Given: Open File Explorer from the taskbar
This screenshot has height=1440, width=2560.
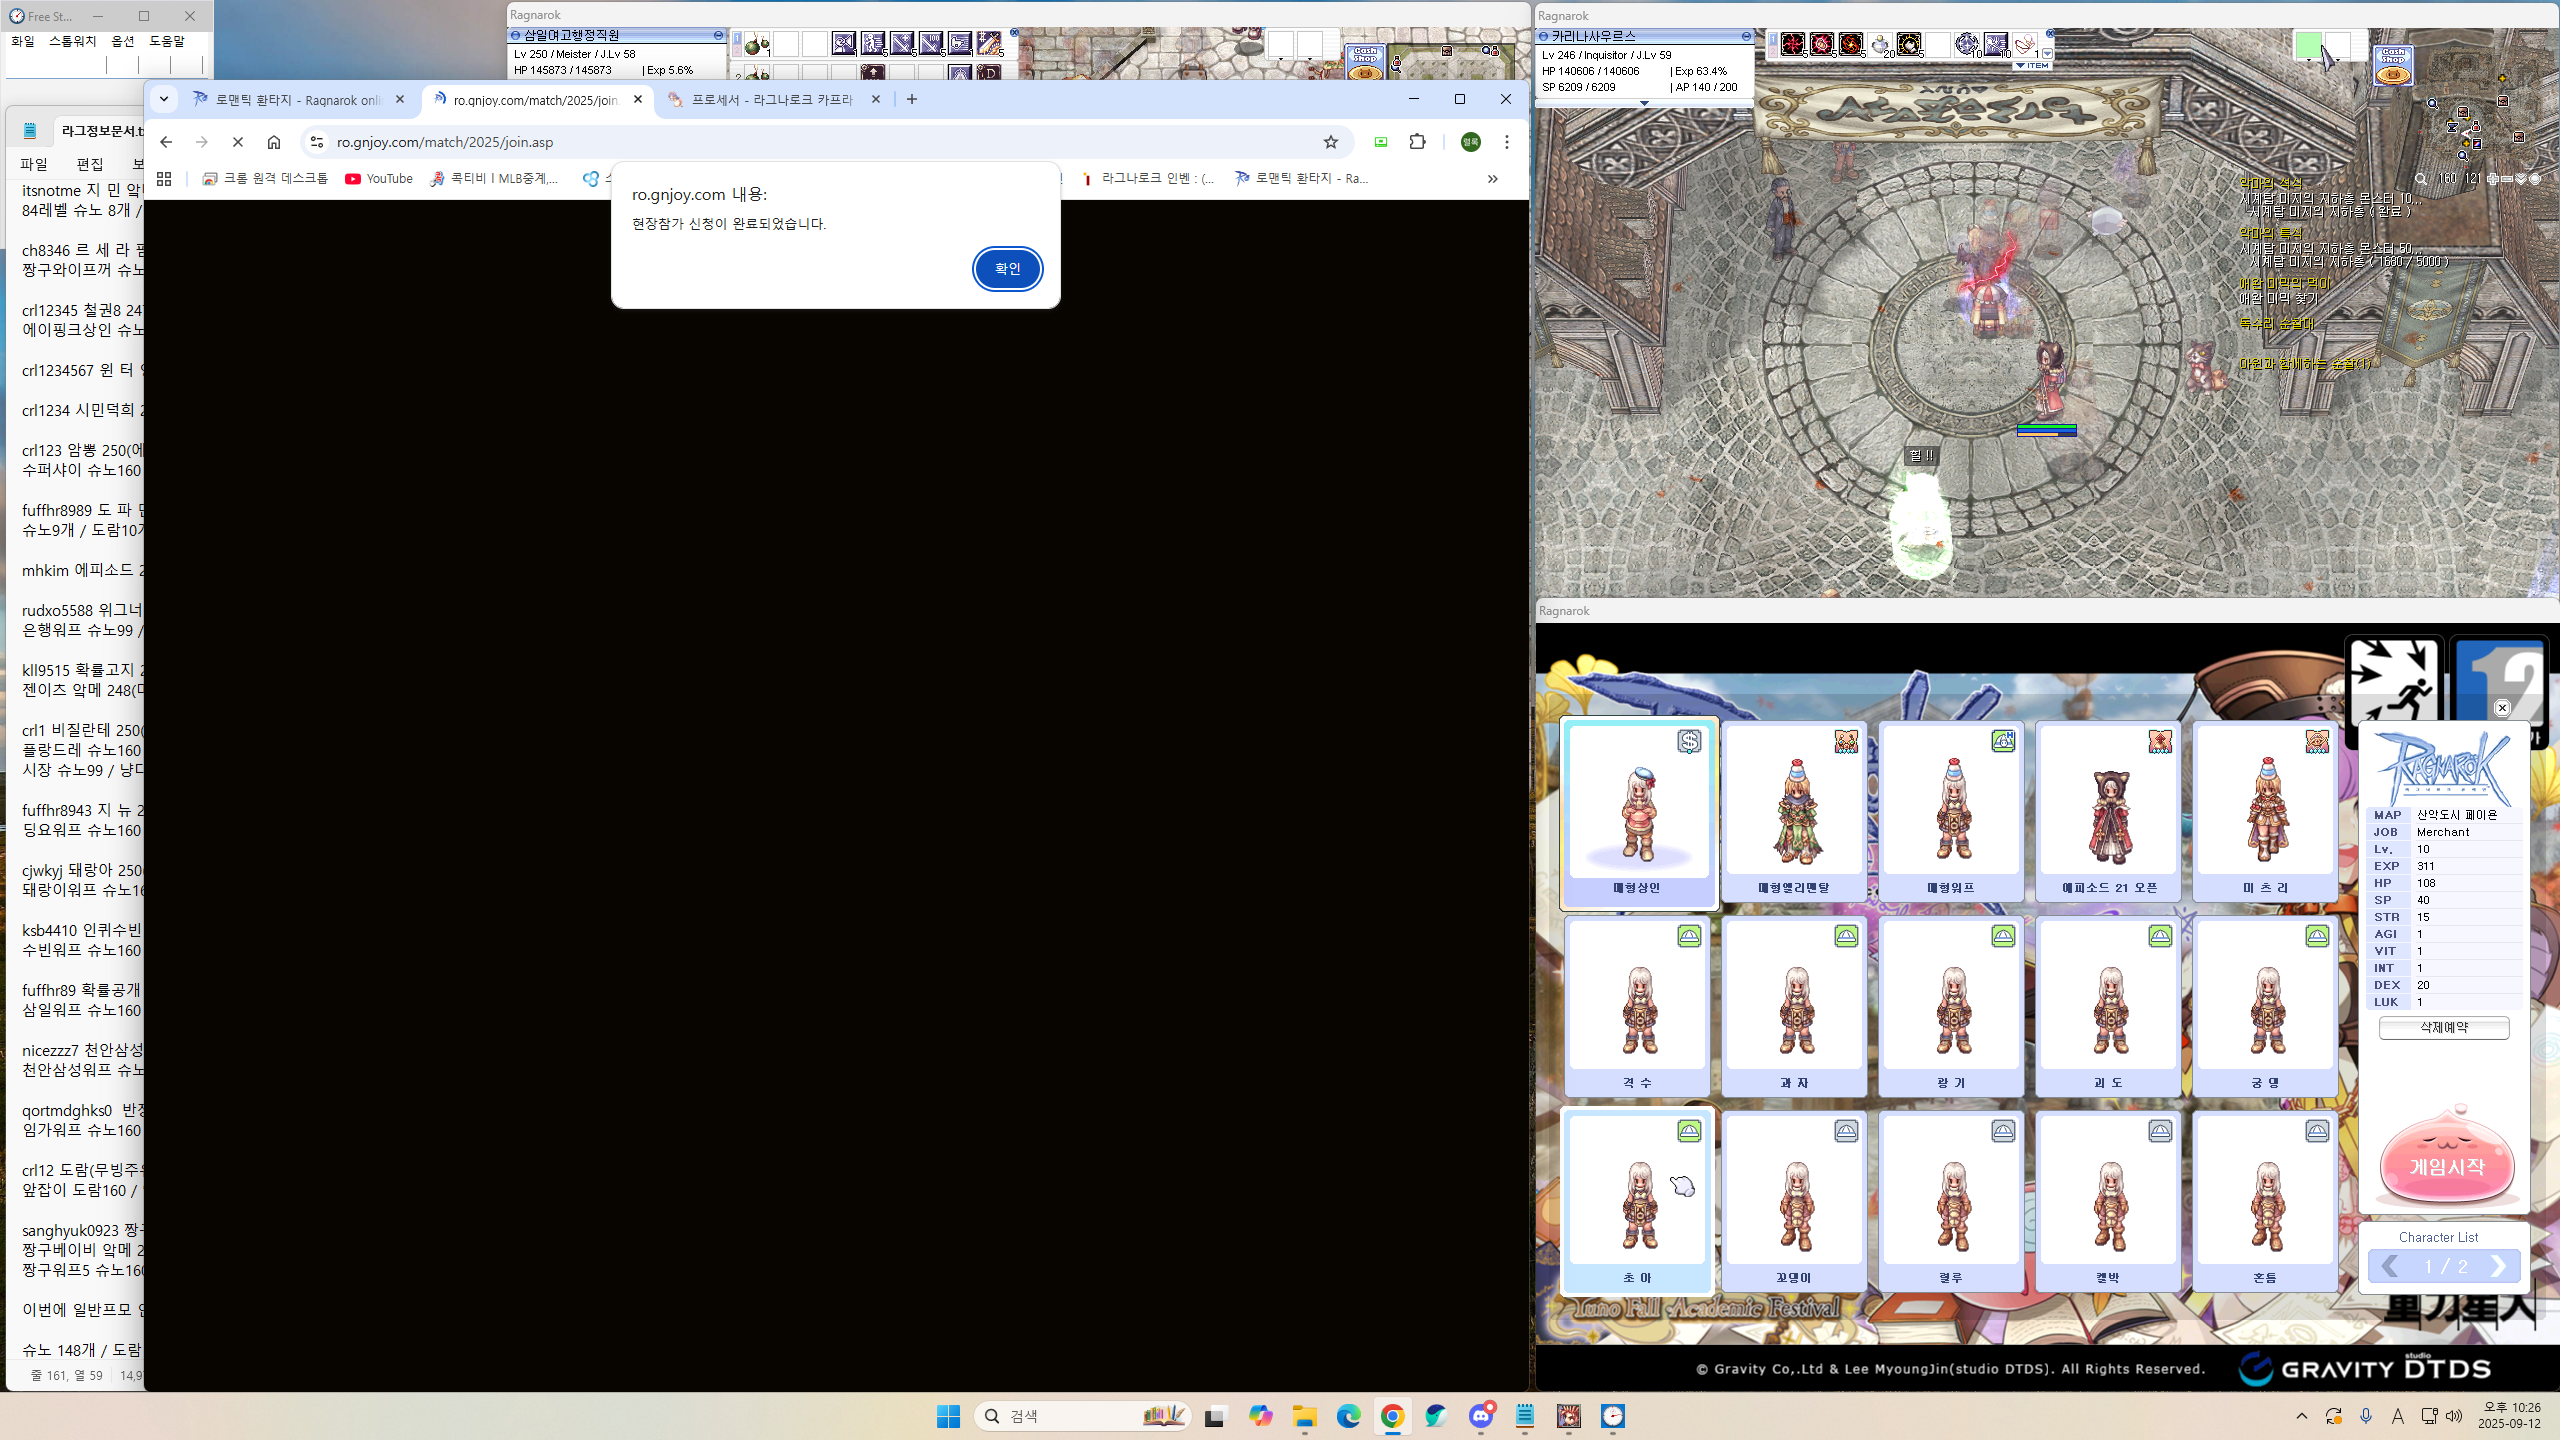Looking at the screenshot, I should (x=1304, y=1416).
